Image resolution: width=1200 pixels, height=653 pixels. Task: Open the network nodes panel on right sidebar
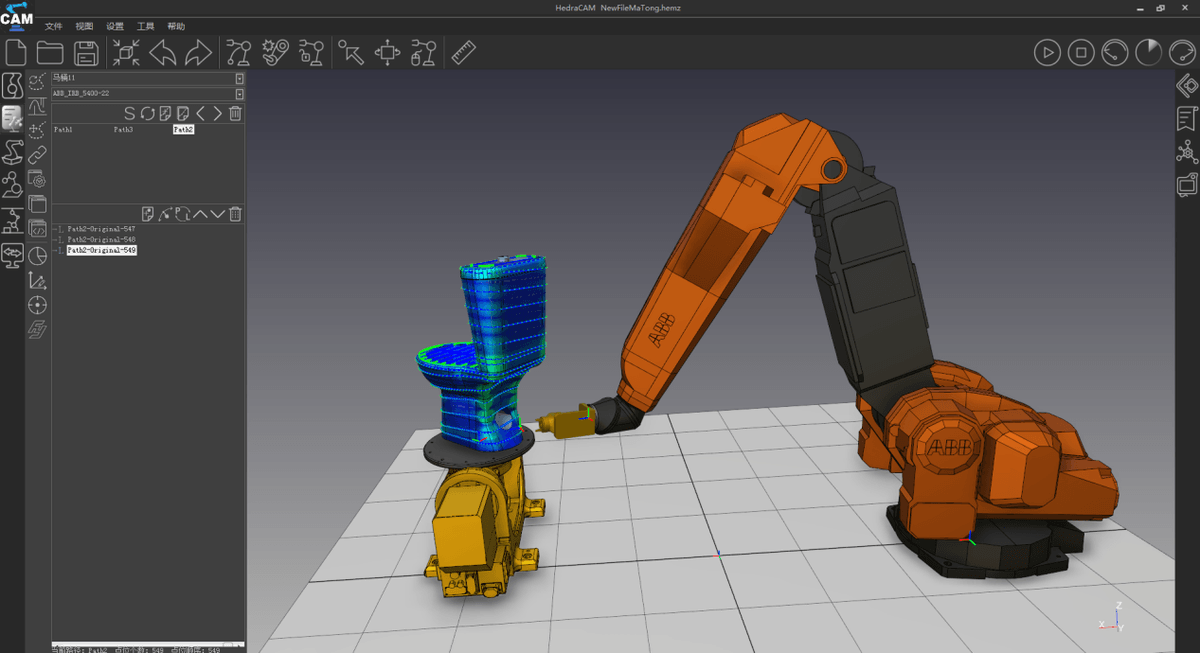(x=1187, y=152)
